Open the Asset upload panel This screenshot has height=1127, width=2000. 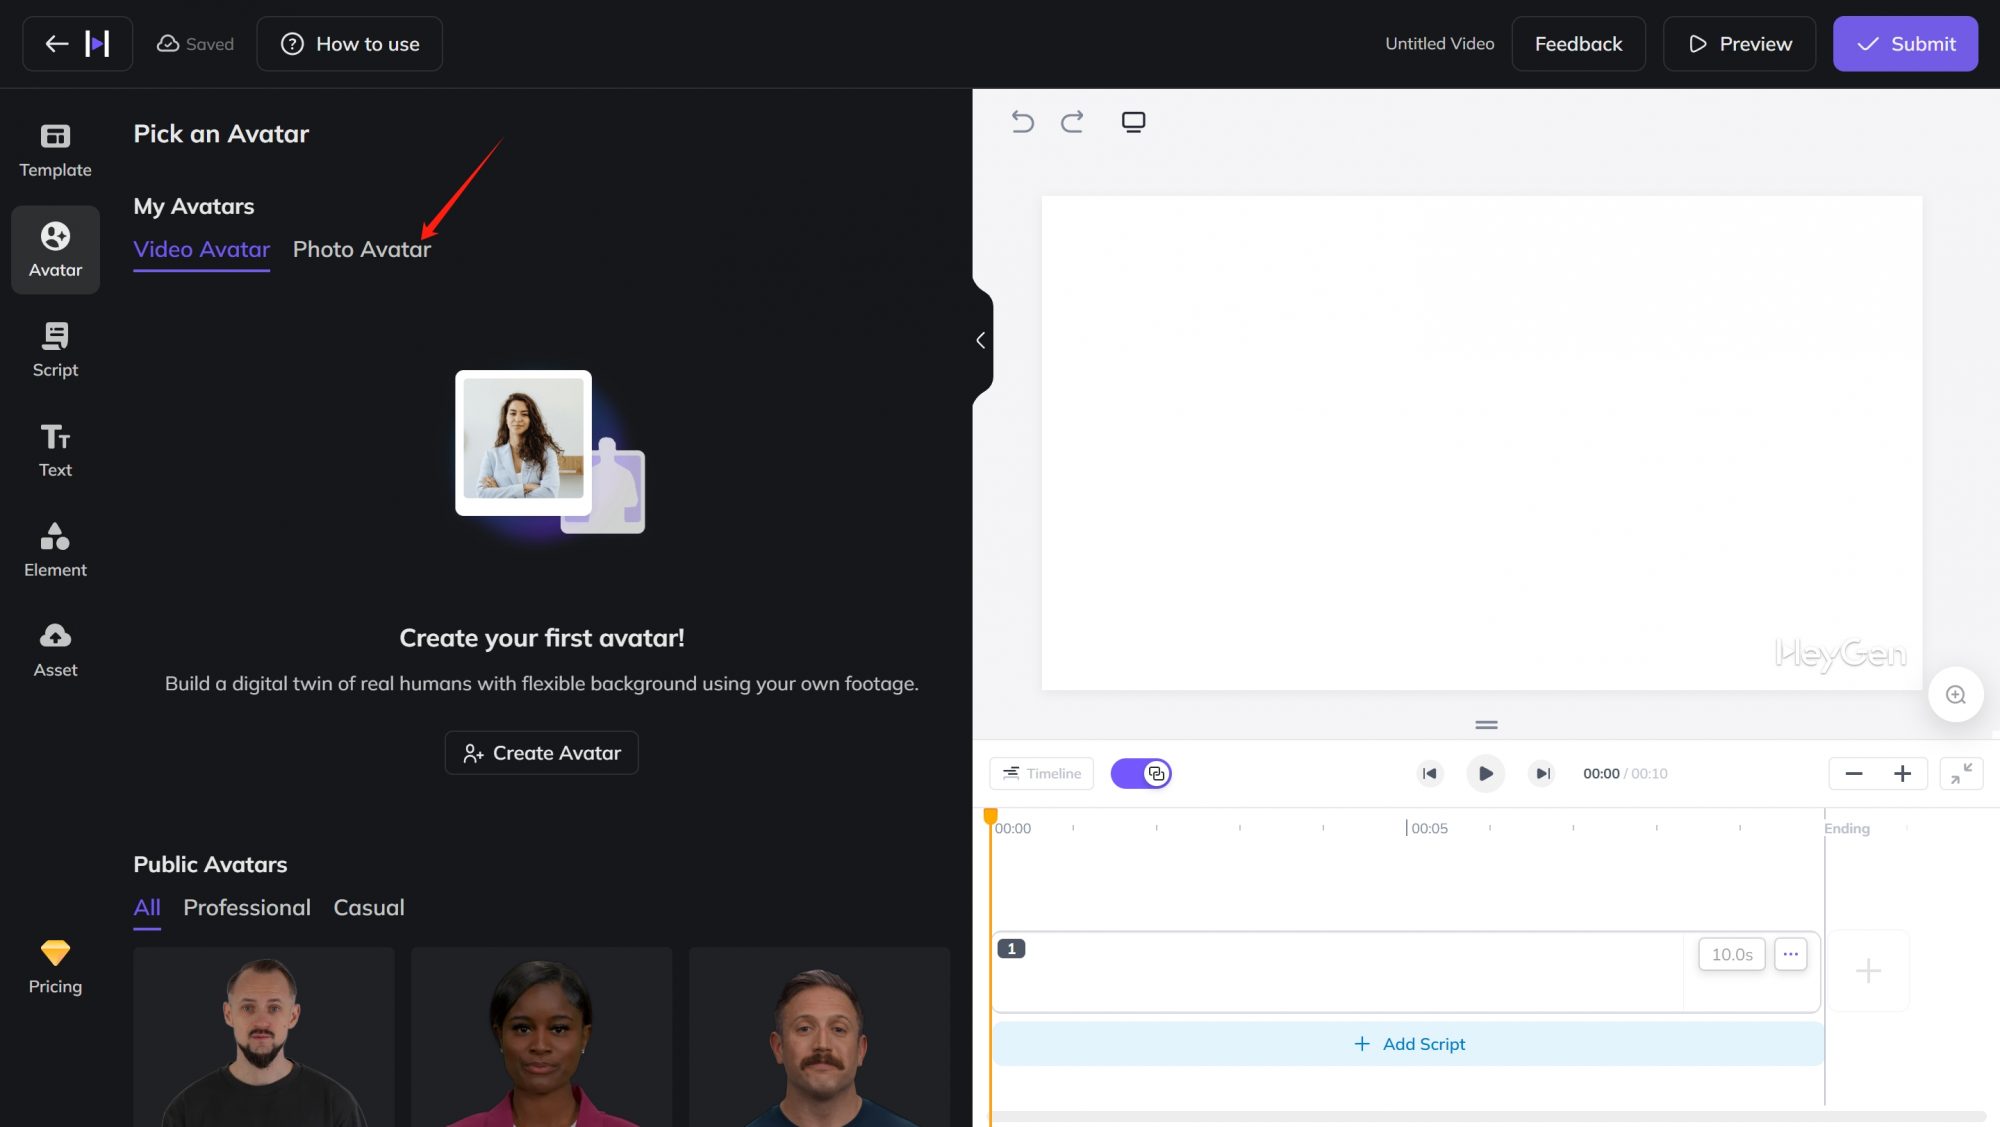pyautogui.click(x=55, y=650)
